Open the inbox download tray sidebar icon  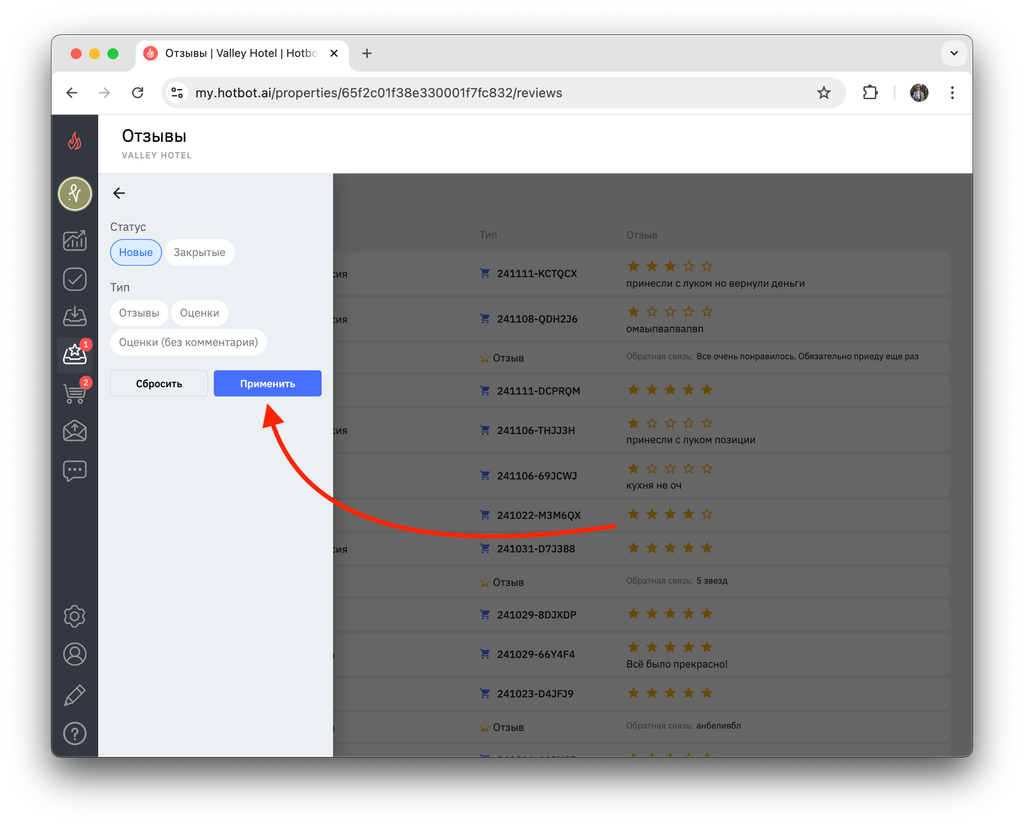point(74,316)
